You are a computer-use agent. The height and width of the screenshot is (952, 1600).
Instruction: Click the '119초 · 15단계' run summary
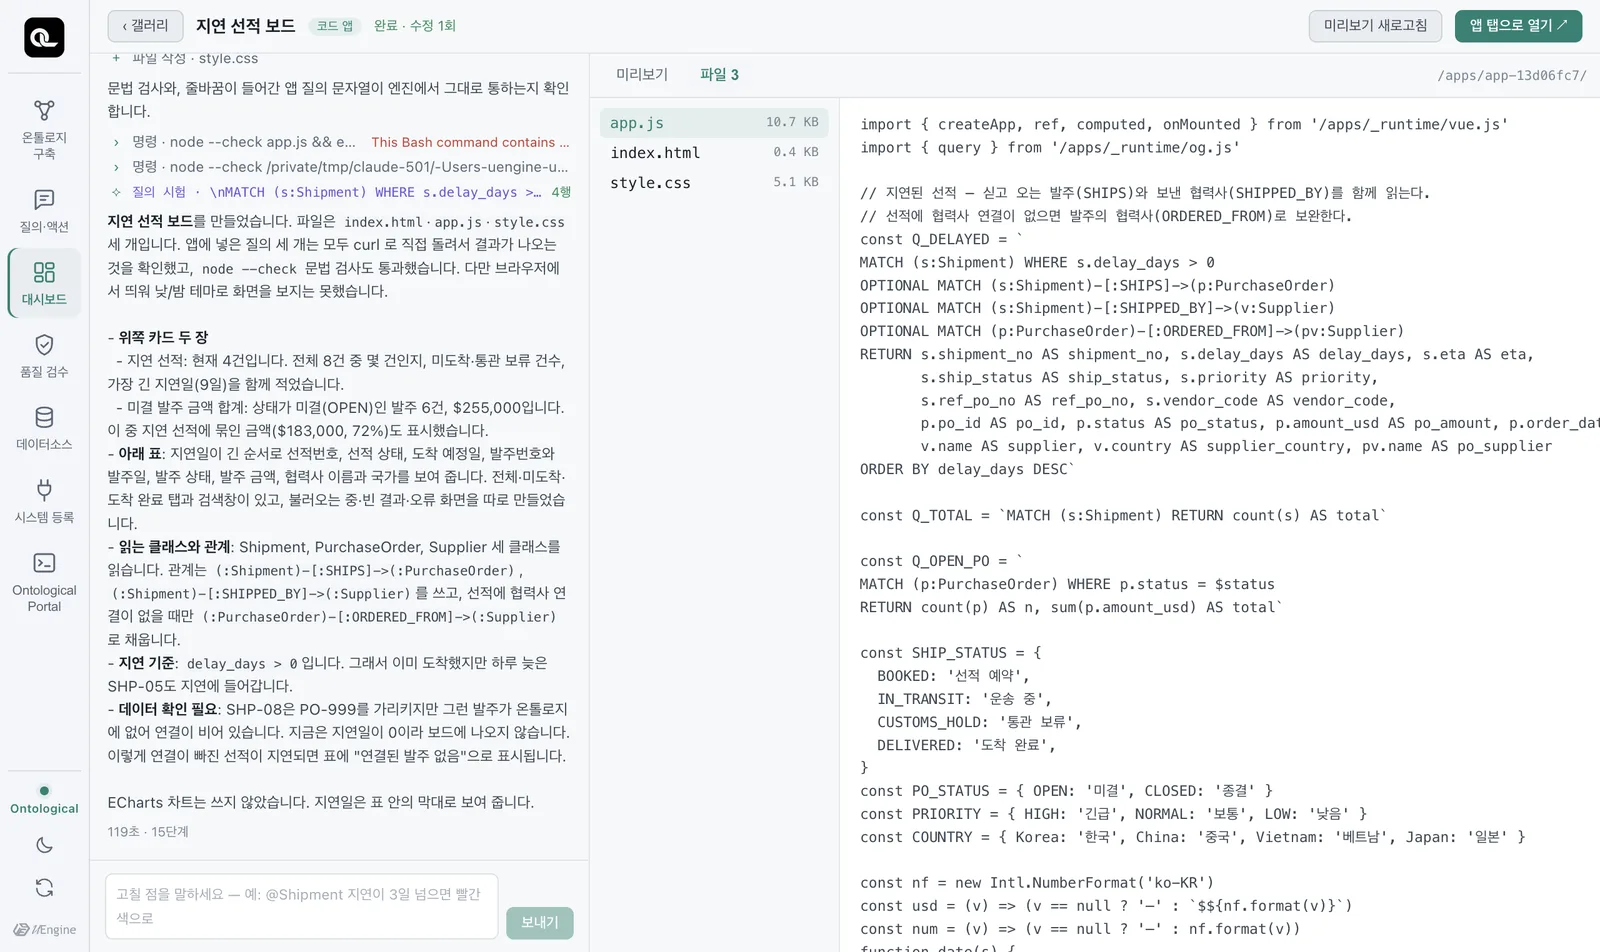[148, 832]
